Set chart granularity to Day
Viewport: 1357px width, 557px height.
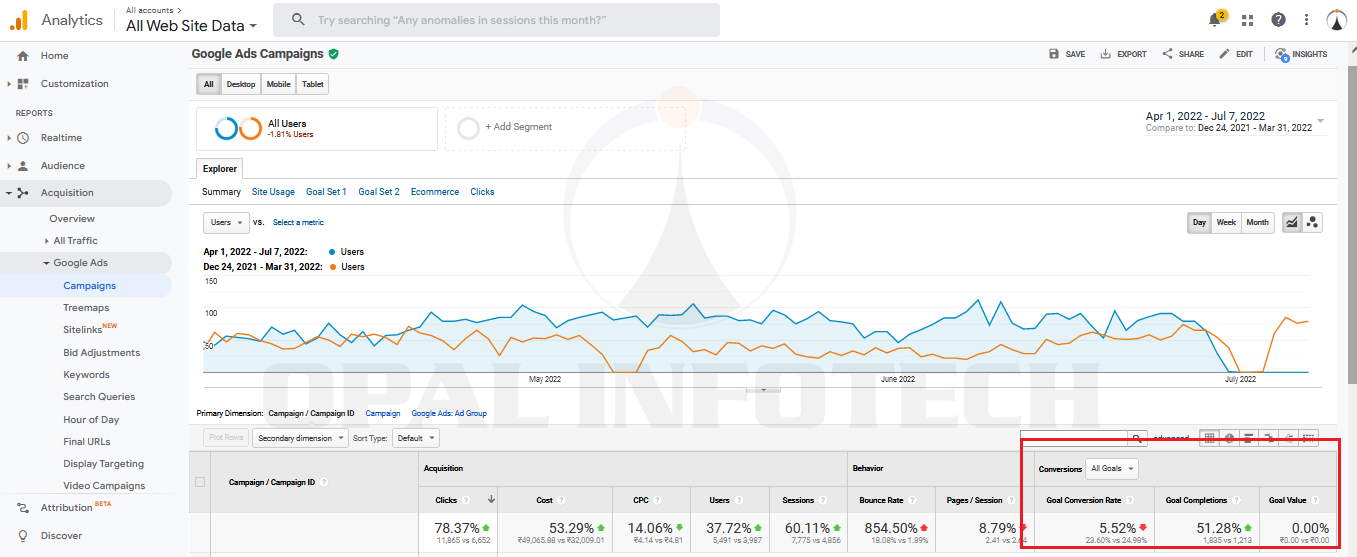1199,223
